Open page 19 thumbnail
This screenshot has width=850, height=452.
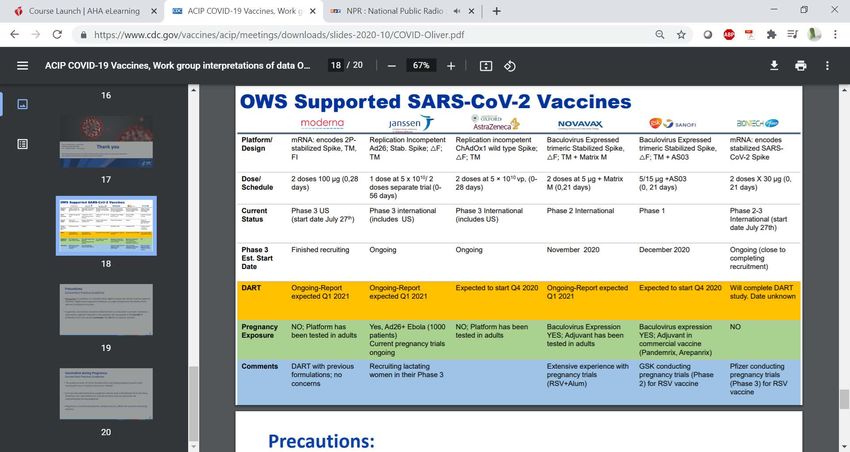pyautogui.click(x=106, y=309)
